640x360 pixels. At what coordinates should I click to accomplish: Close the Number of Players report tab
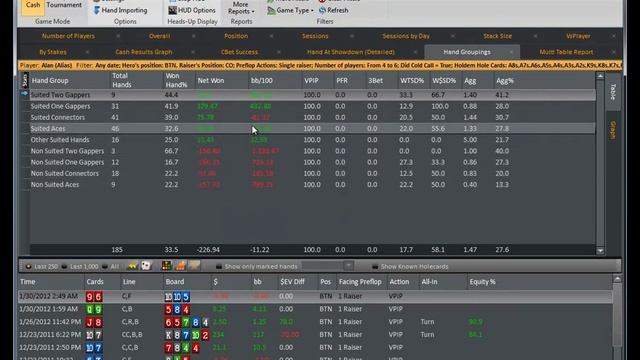tap(118, 36)
